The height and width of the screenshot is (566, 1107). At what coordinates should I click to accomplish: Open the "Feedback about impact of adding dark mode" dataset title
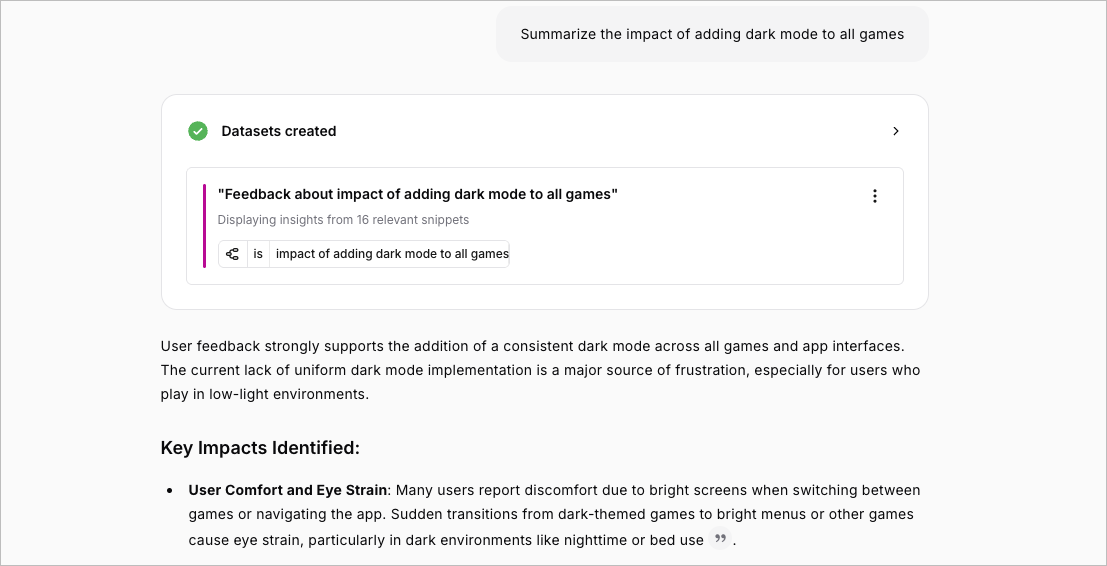(417, 195)
